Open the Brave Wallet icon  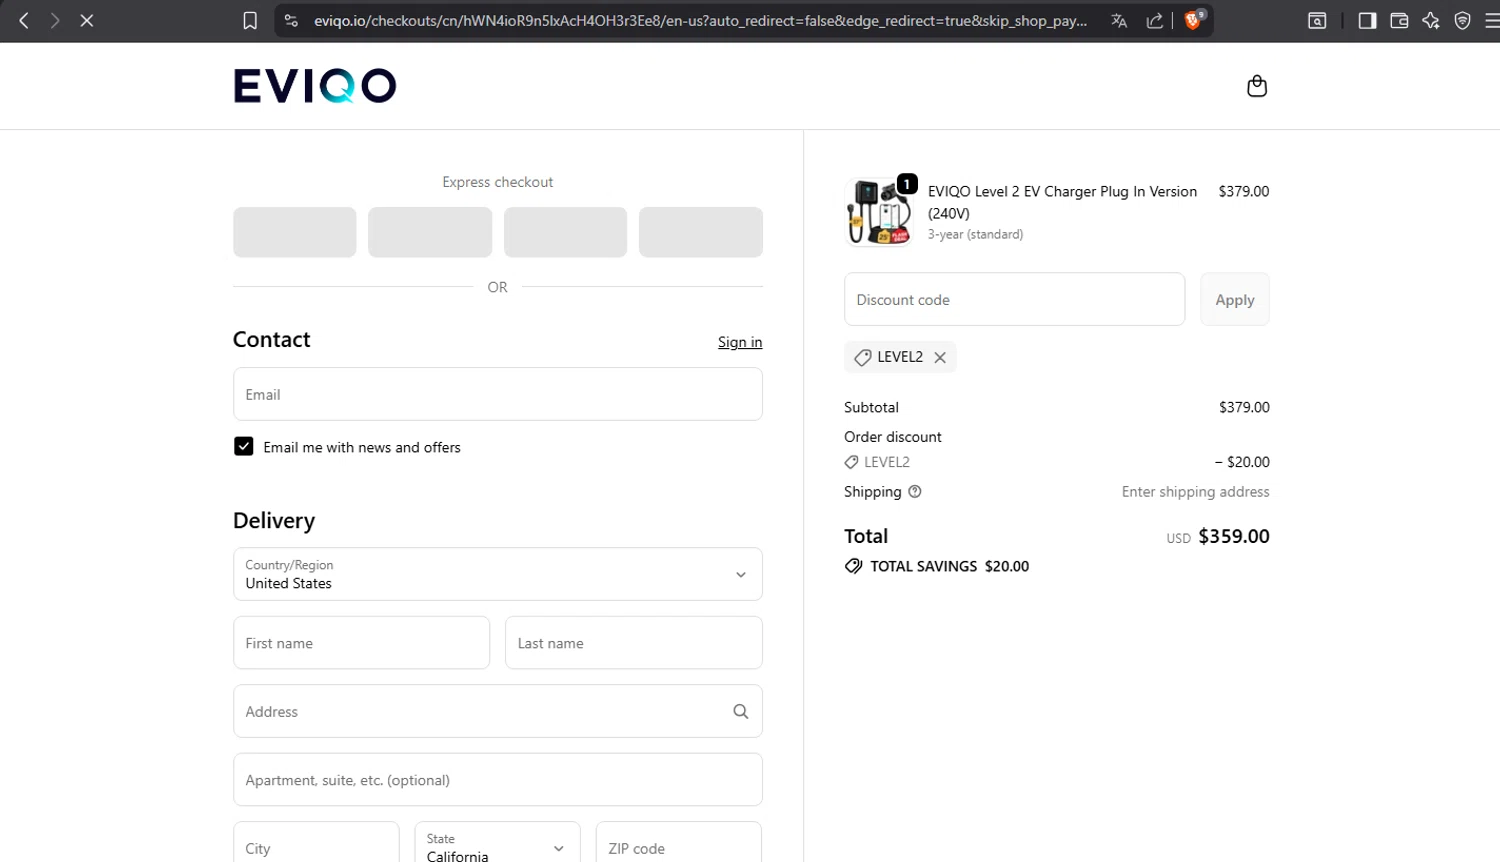pos(1399,20)
